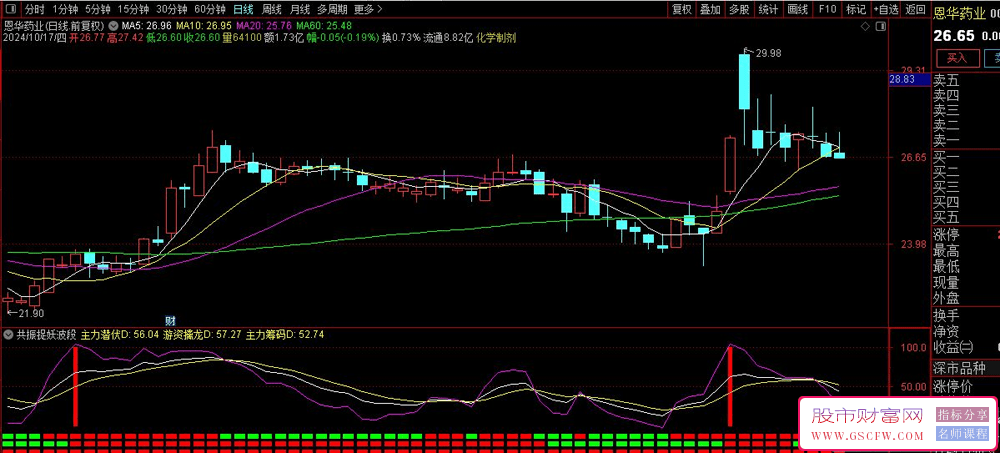Select the 5分钟 period

[98, 9]
